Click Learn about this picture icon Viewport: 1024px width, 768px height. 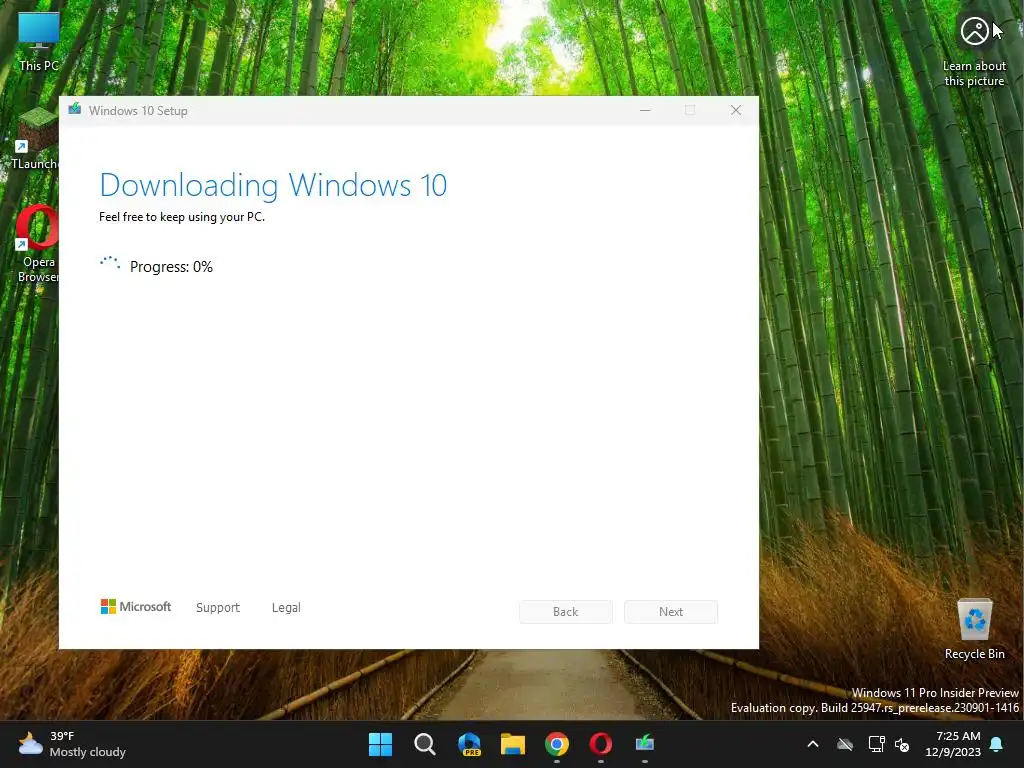974,31
